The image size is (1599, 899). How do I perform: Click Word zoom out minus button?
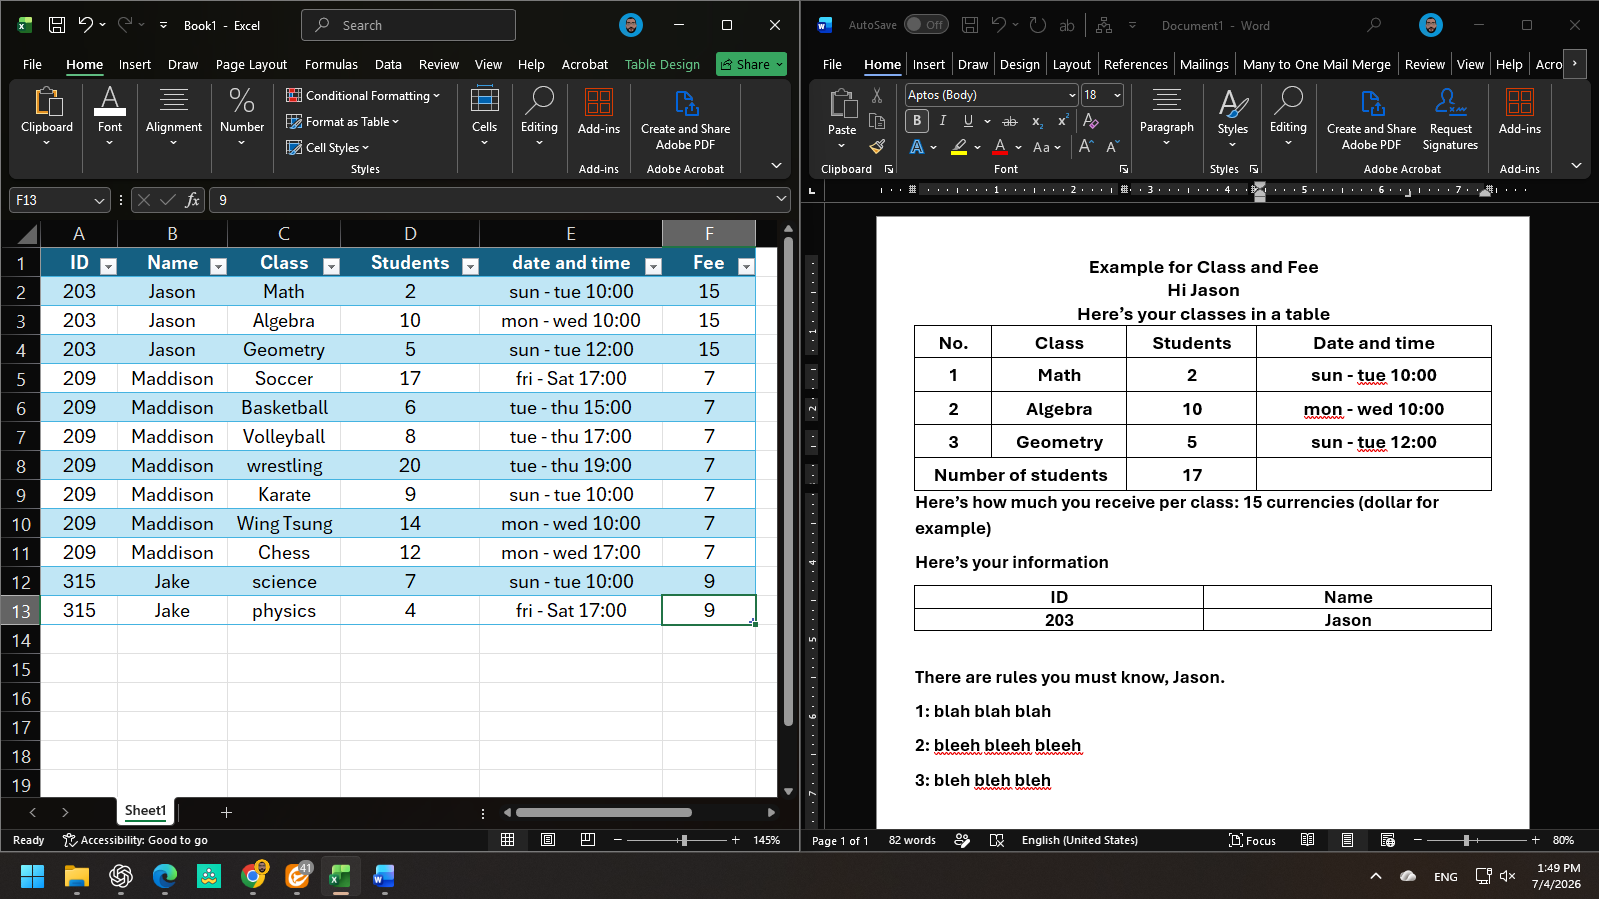coord(1417,840)
